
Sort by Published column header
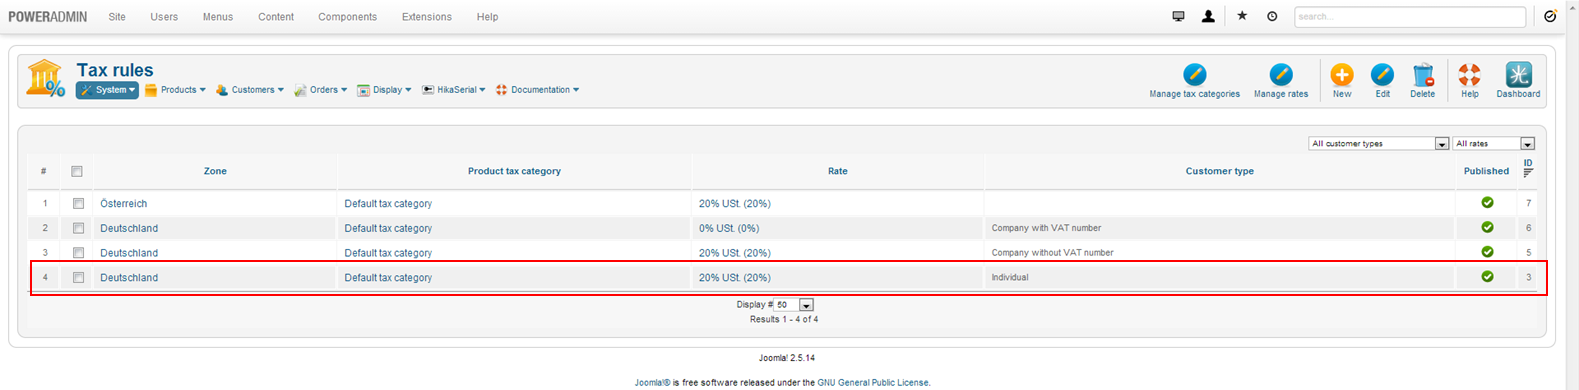(1486, 171)
